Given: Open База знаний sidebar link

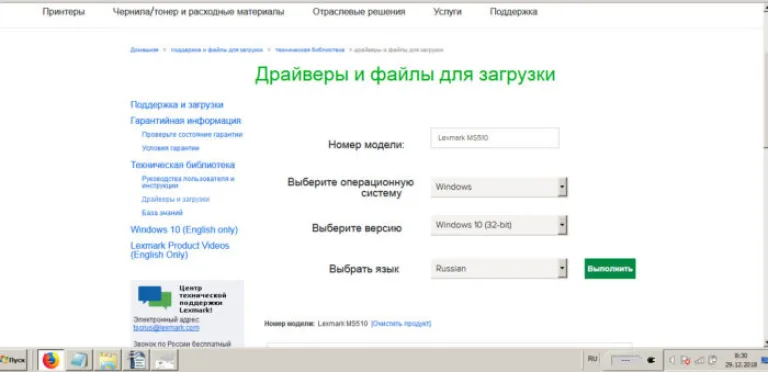Looking at the screenshot, I should pos(162,213).
